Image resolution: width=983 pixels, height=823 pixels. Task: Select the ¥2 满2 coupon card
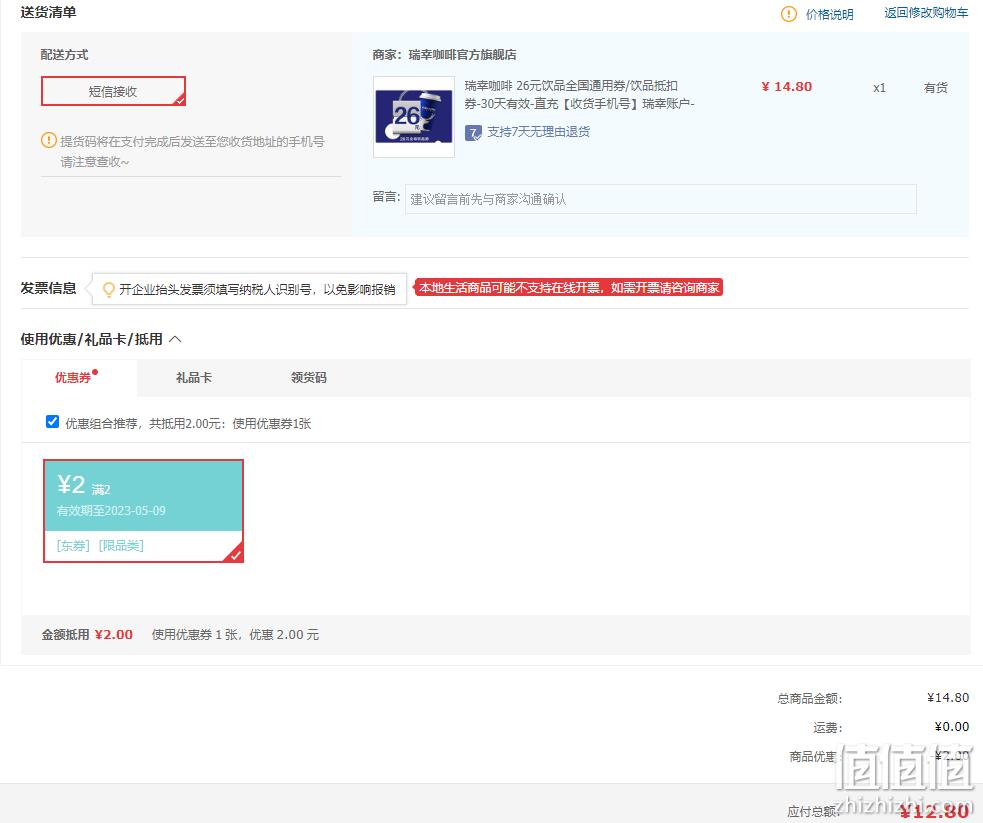[144, 511]
